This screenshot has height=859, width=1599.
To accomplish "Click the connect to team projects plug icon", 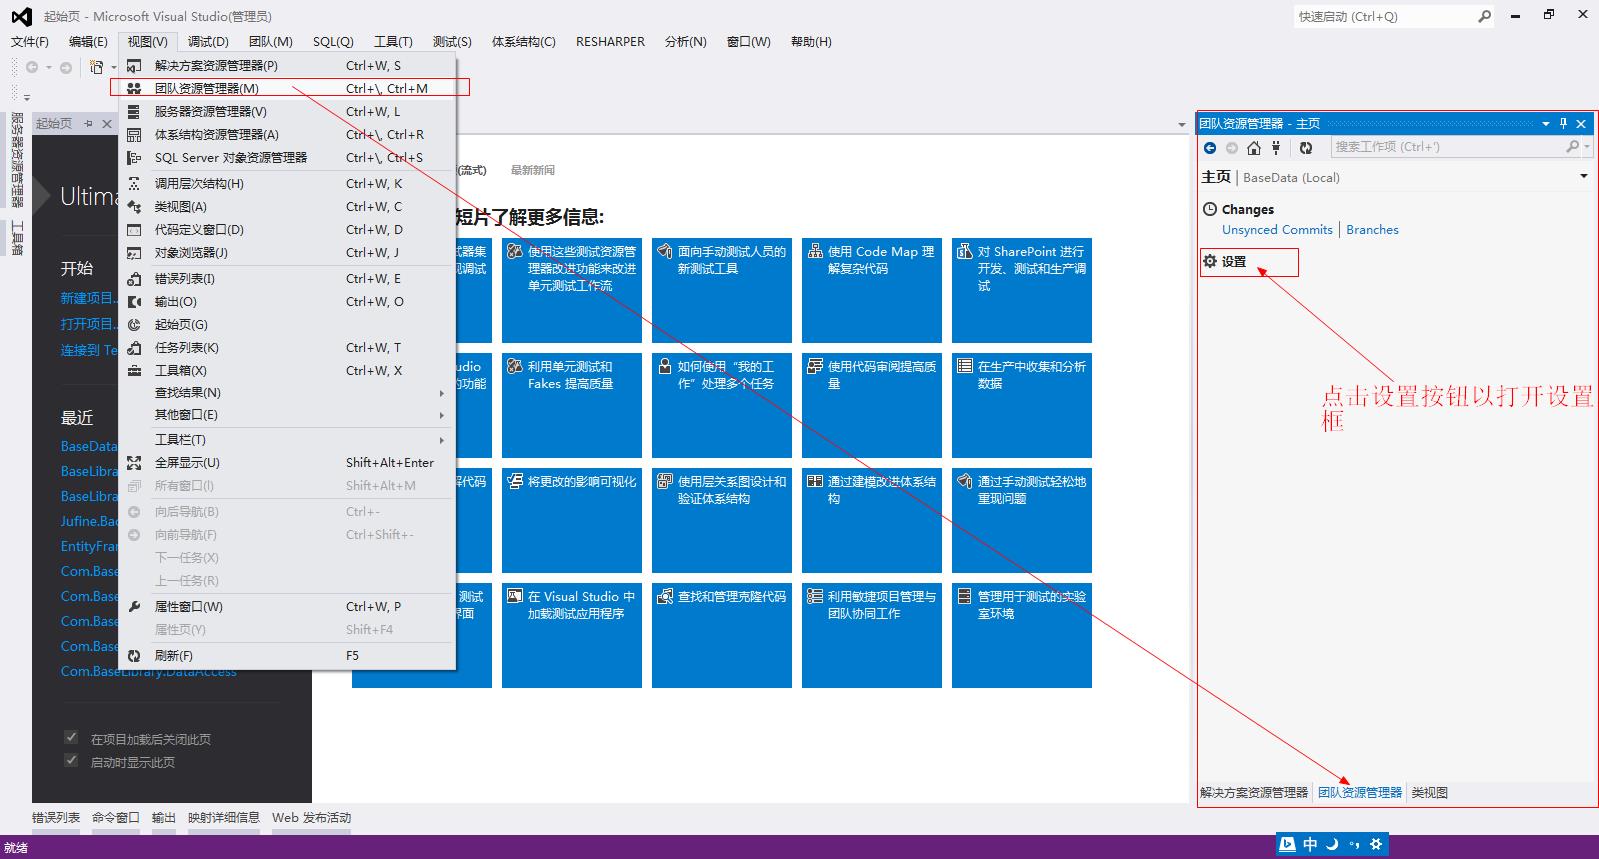I will click(x=1276, y=148).
